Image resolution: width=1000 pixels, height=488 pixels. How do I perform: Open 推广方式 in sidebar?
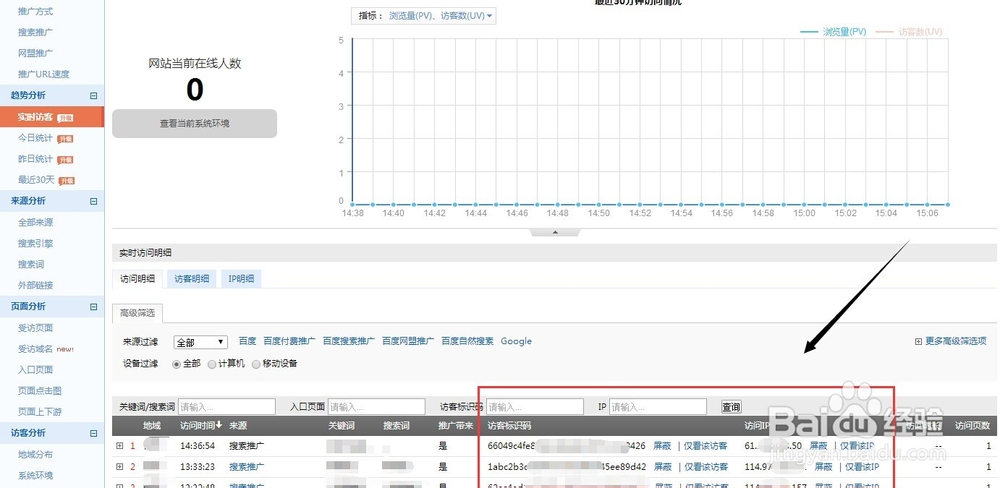[x=35, y=11]
